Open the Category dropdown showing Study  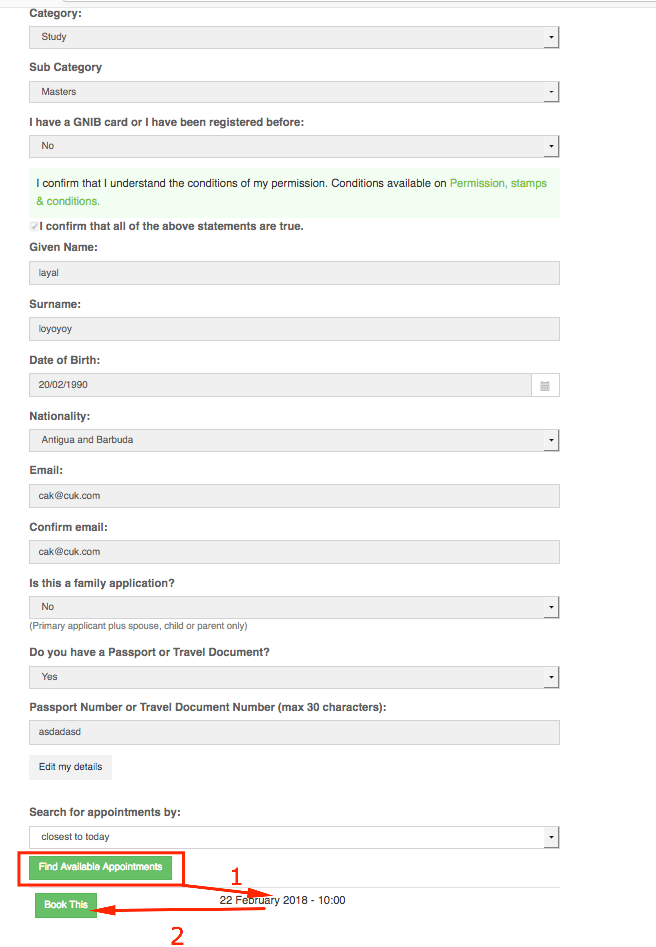point(294,37)
